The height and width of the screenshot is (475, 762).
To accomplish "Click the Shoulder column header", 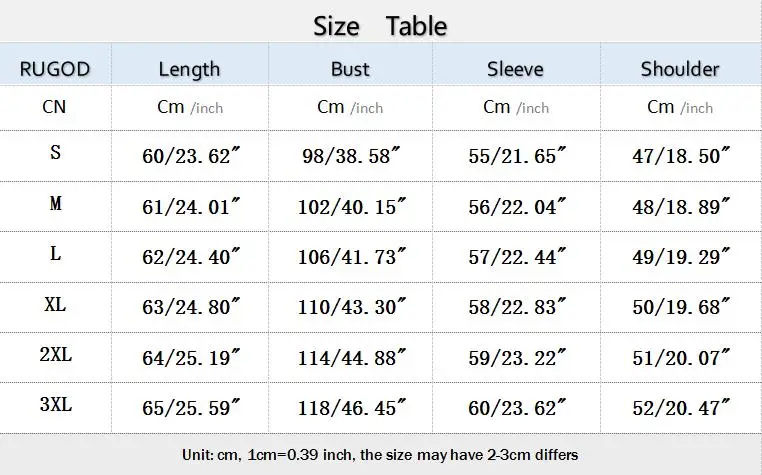I will coord(680,69).
